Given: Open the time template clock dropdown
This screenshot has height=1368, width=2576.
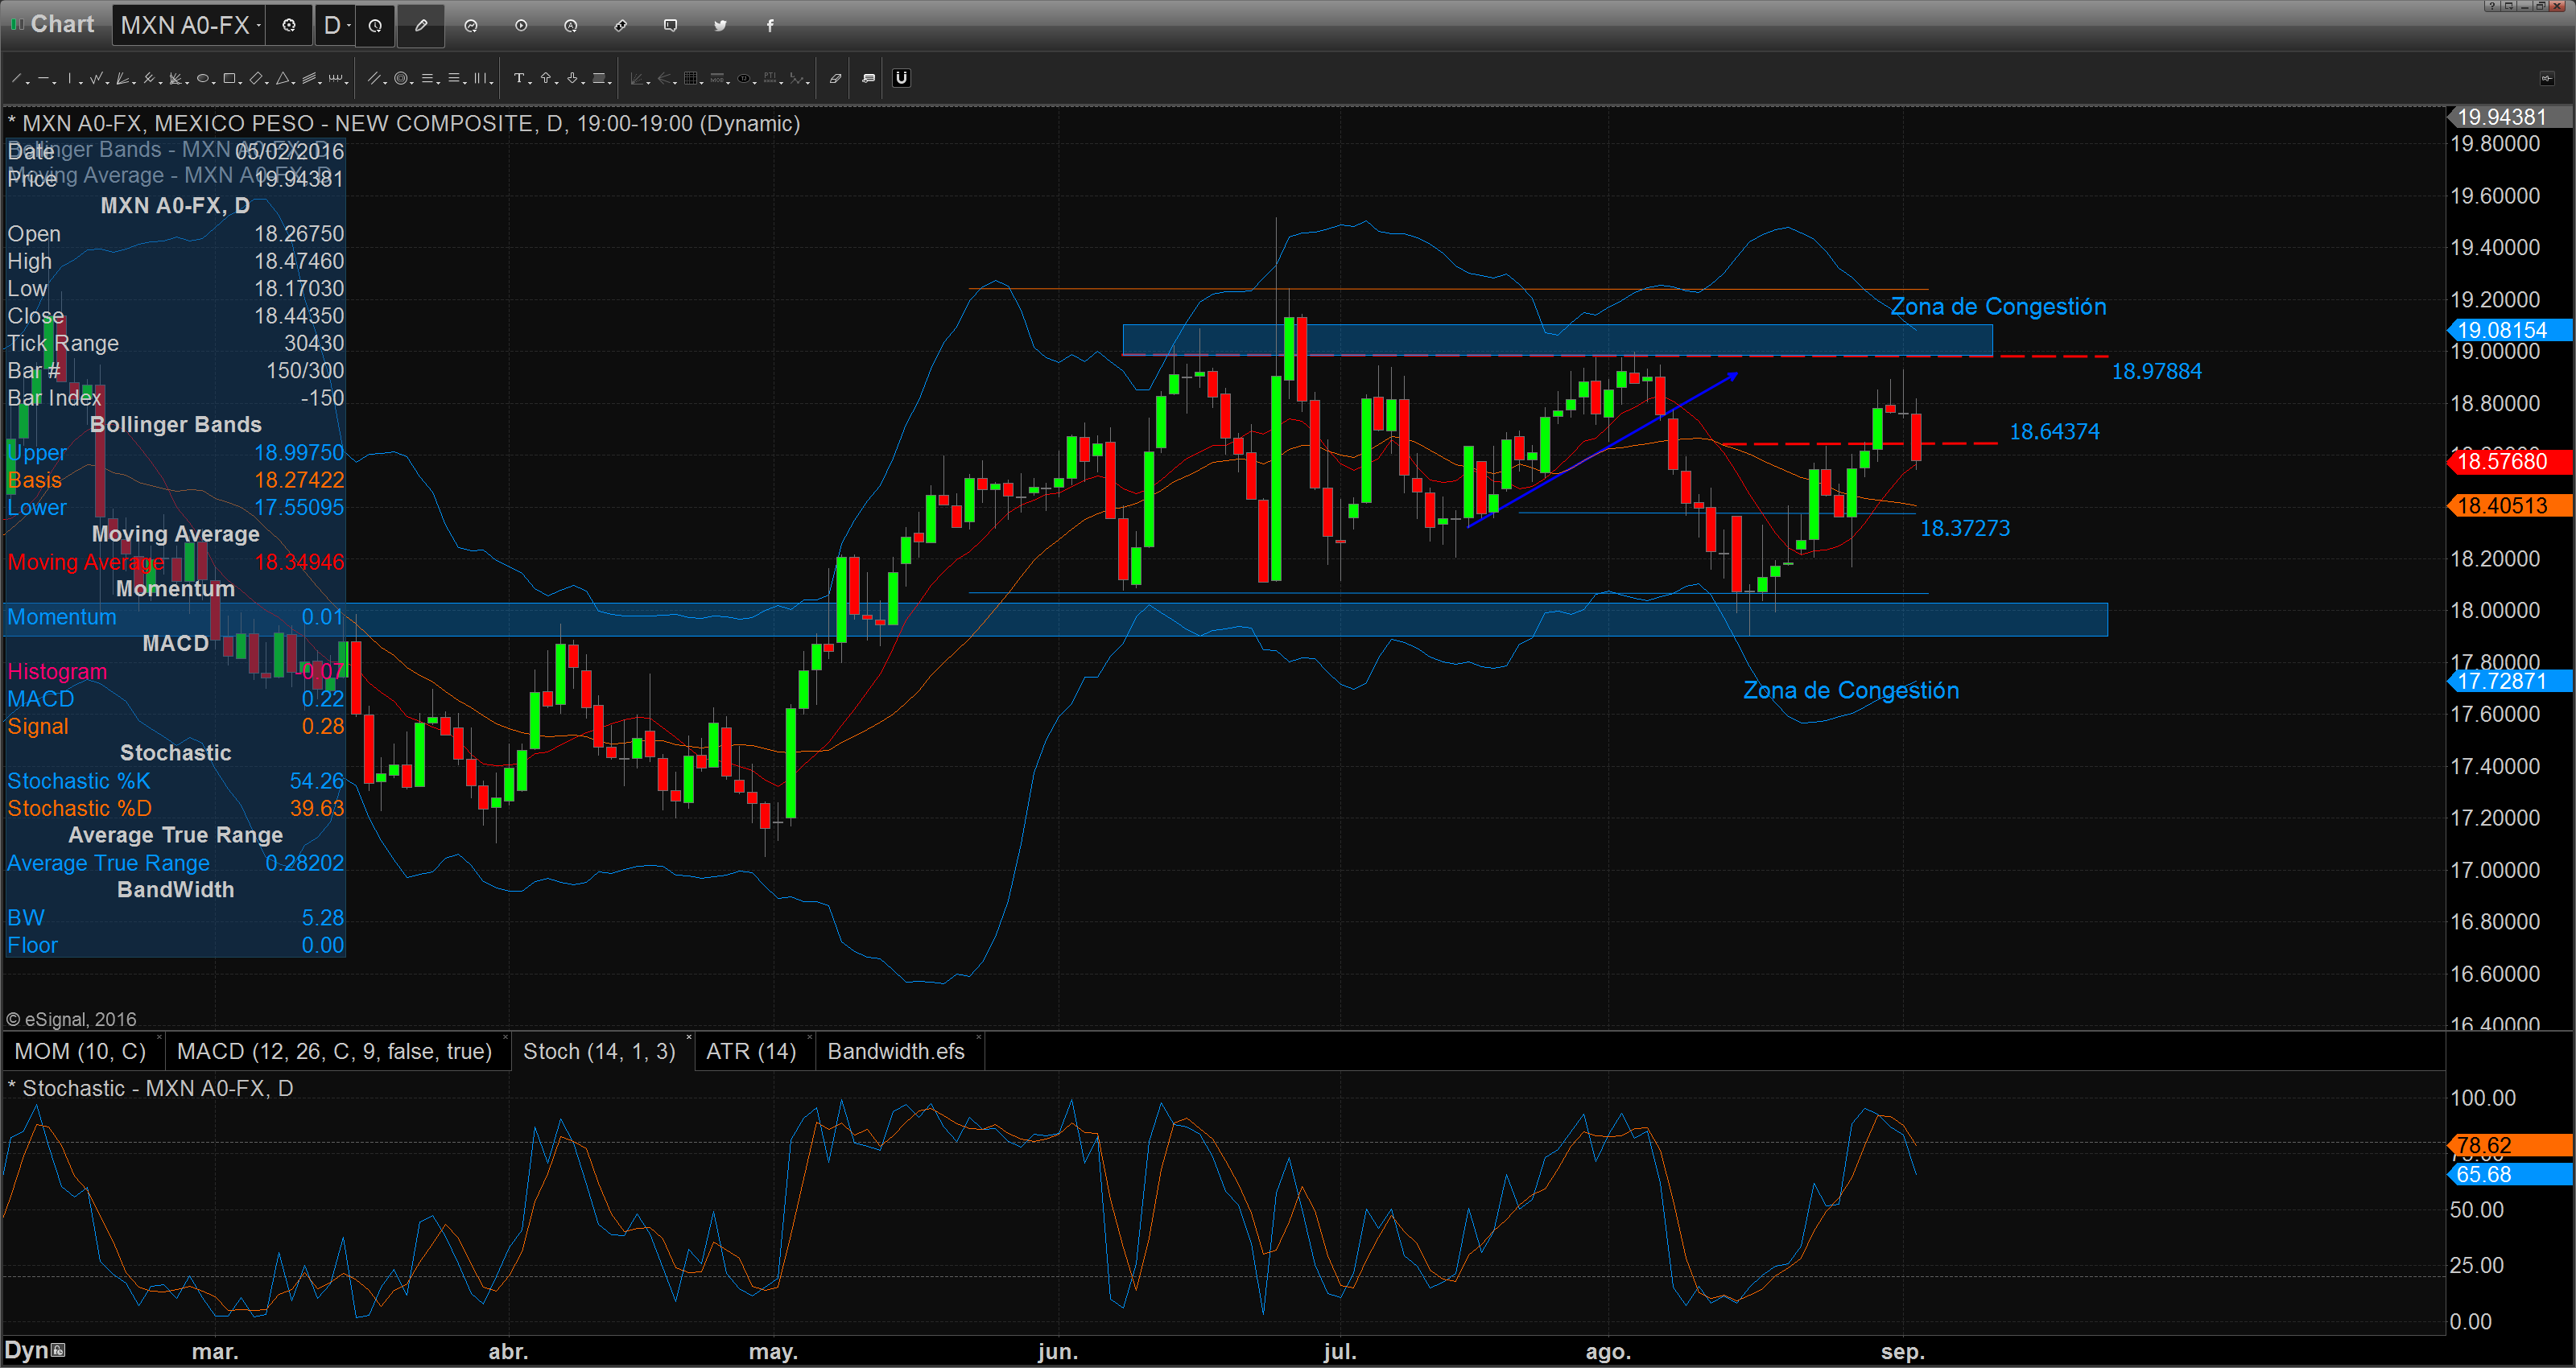Looking at the screenshot, I should point(375,25).
